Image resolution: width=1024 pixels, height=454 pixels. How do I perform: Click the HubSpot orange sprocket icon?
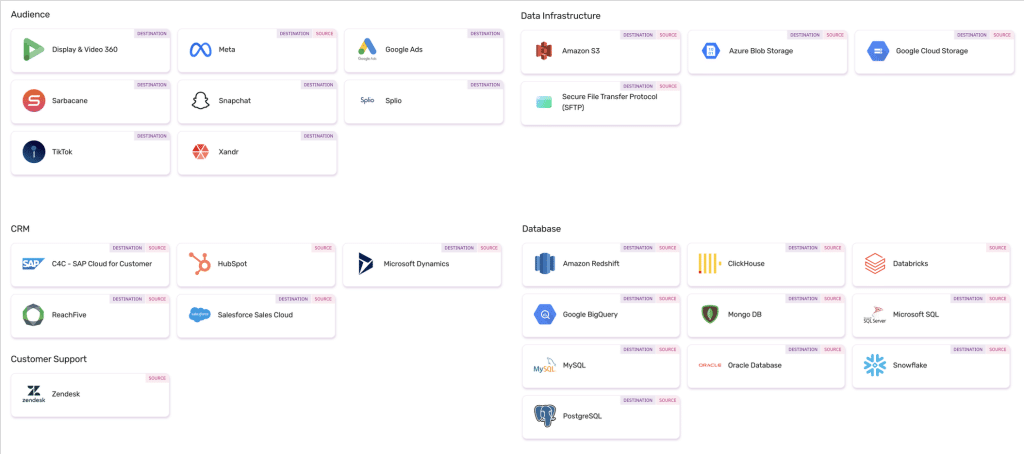[x=199, y=264]
